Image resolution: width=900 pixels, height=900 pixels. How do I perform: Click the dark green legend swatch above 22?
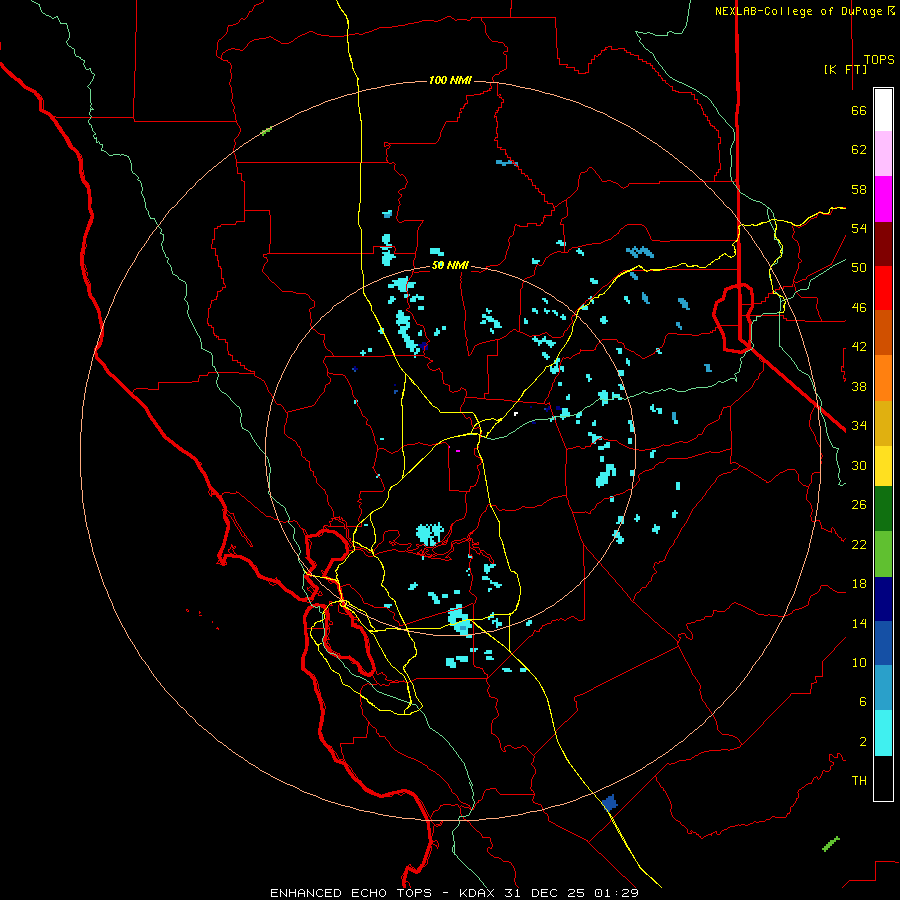[x=883, y=509]
